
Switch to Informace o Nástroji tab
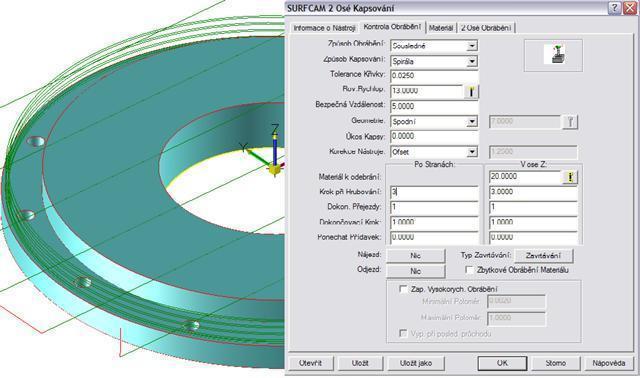point(324,28)
